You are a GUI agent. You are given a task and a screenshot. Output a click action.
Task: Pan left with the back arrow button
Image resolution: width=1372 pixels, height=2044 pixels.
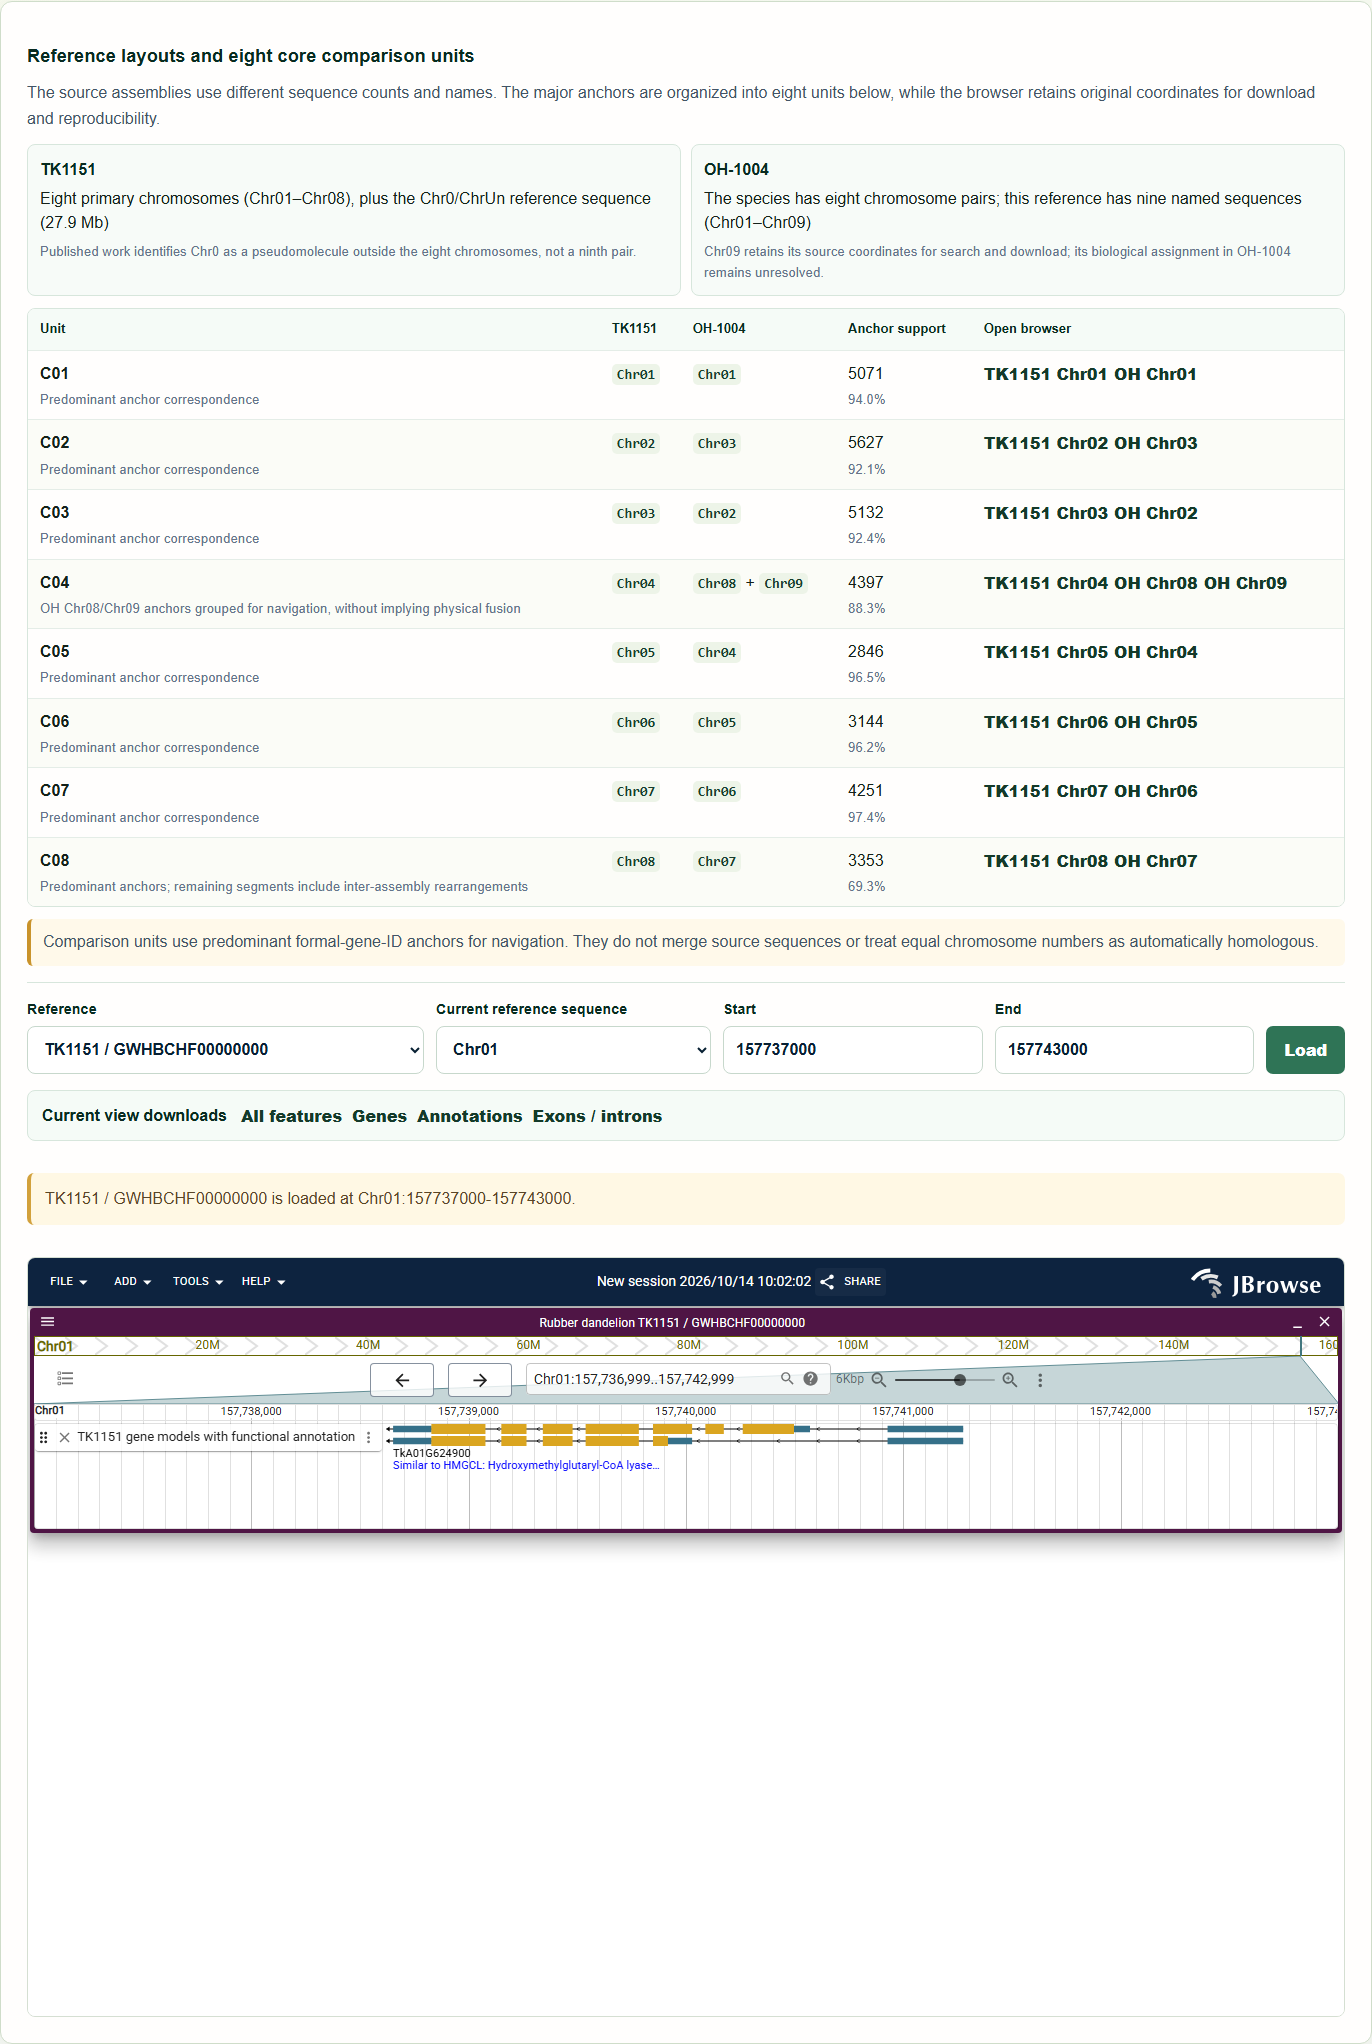pos(402,1379)
